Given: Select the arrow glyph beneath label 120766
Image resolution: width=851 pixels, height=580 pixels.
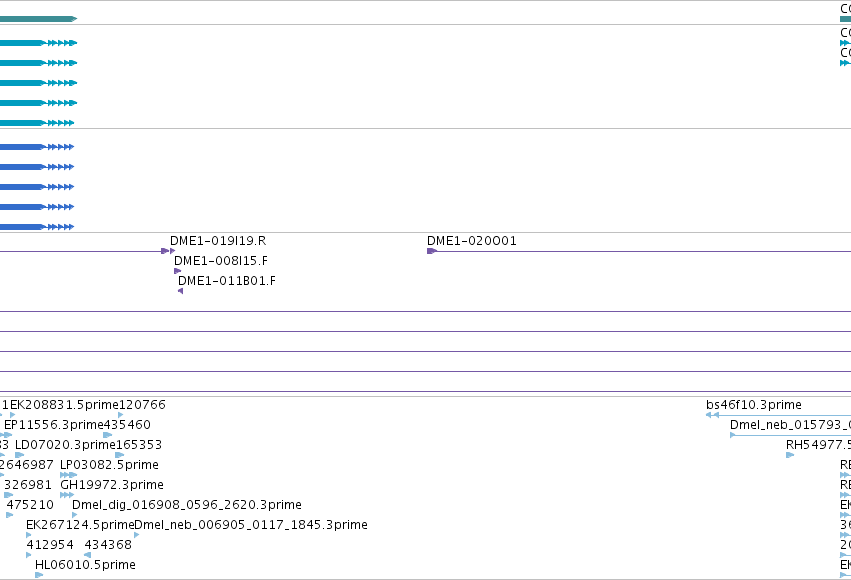Looking at the screenshot, I should (x=120, y=415).
